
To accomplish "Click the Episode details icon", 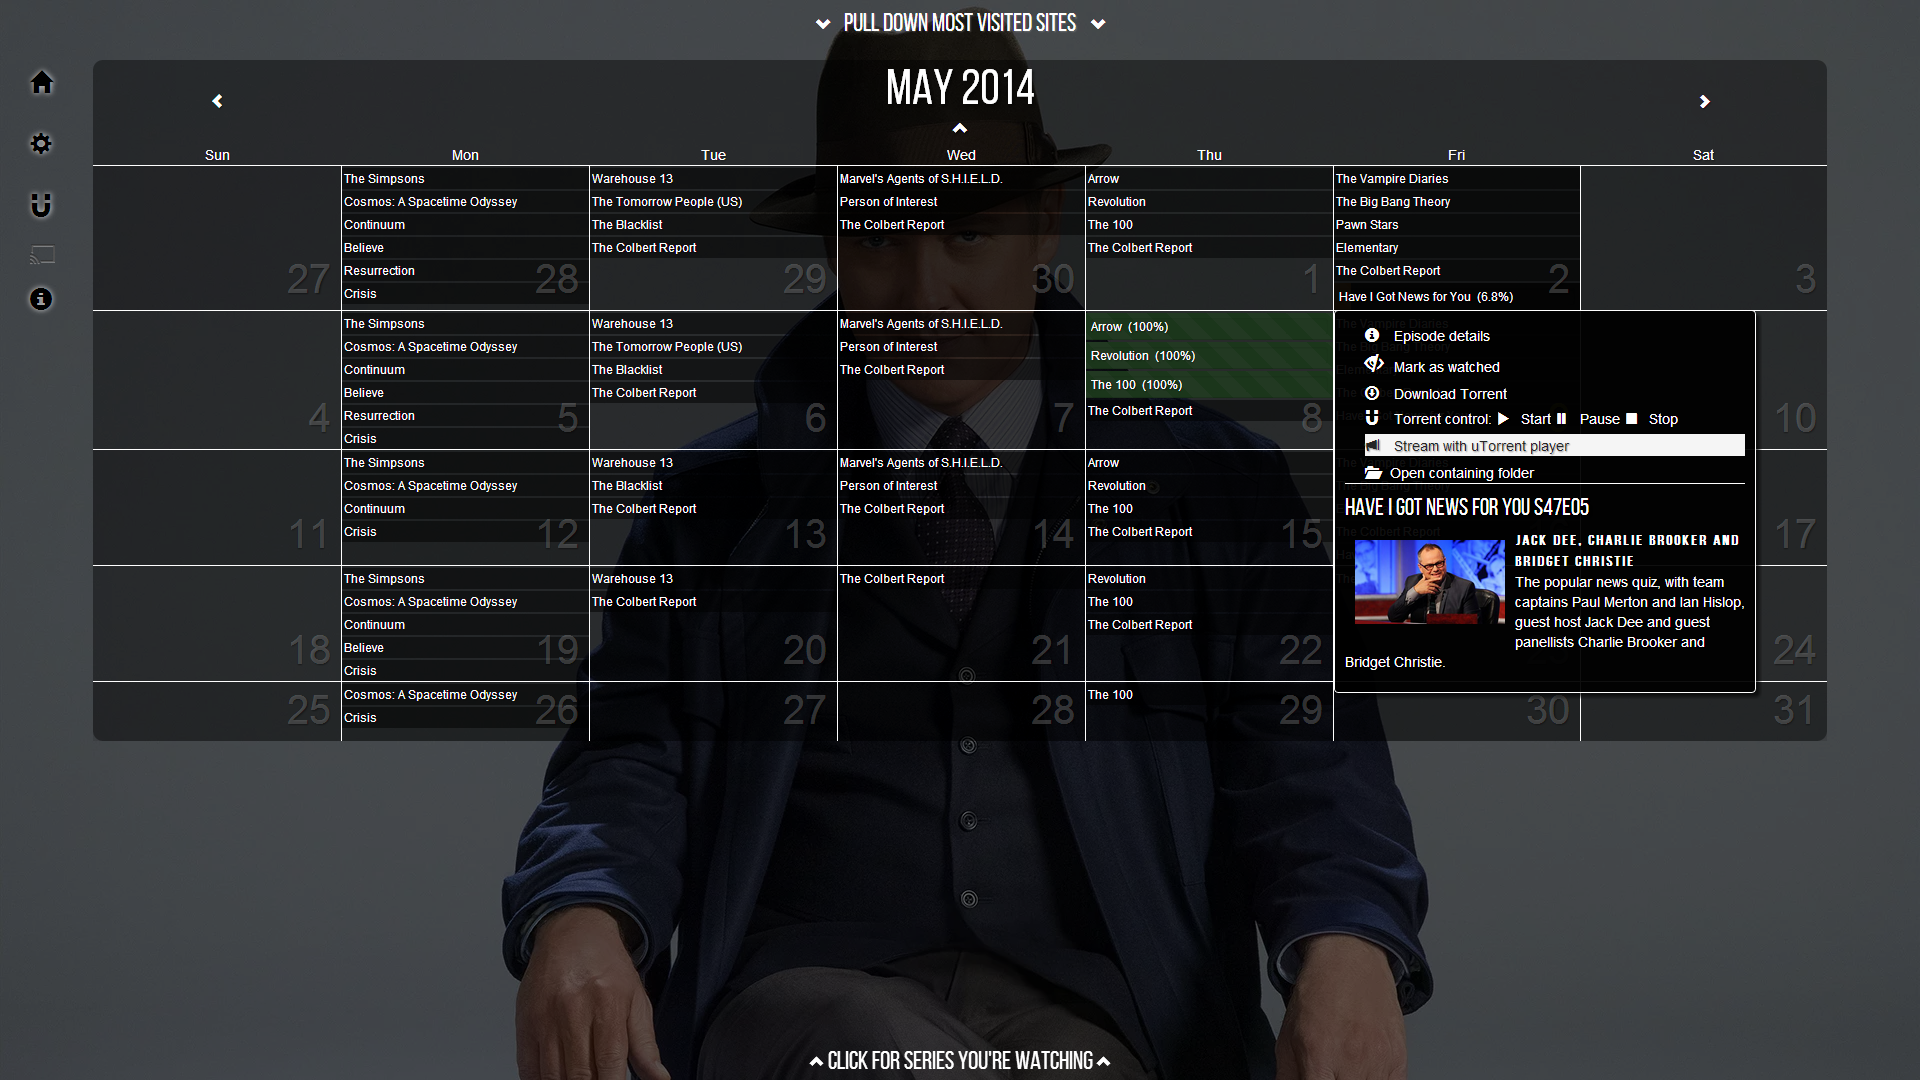I will point(1371,335).
